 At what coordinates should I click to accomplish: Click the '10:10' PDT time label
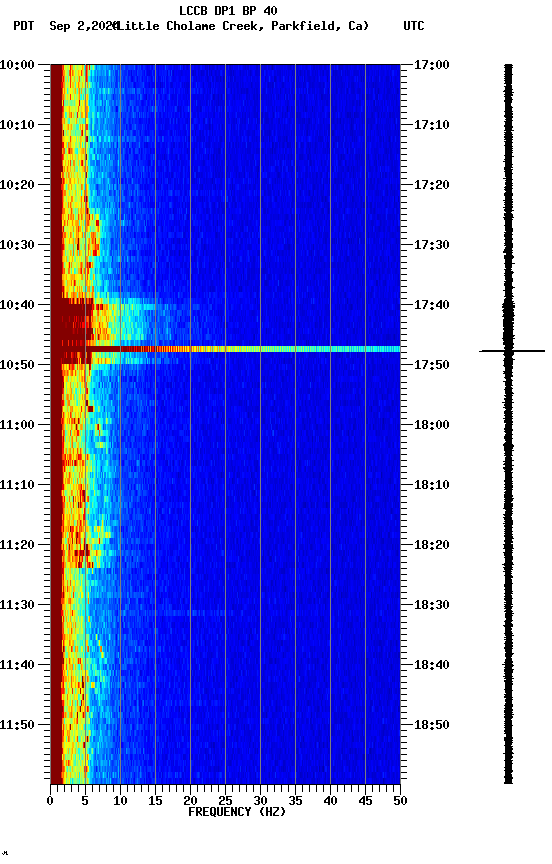pos(17,125)
